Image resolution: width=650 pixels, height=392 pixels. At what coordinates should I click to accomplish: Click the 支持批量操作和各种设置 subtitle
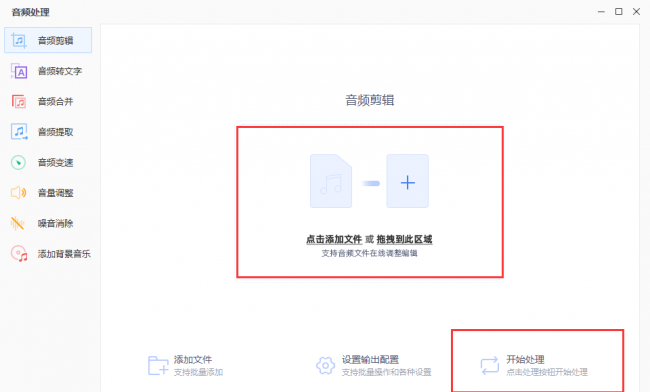tap(386, 372)
